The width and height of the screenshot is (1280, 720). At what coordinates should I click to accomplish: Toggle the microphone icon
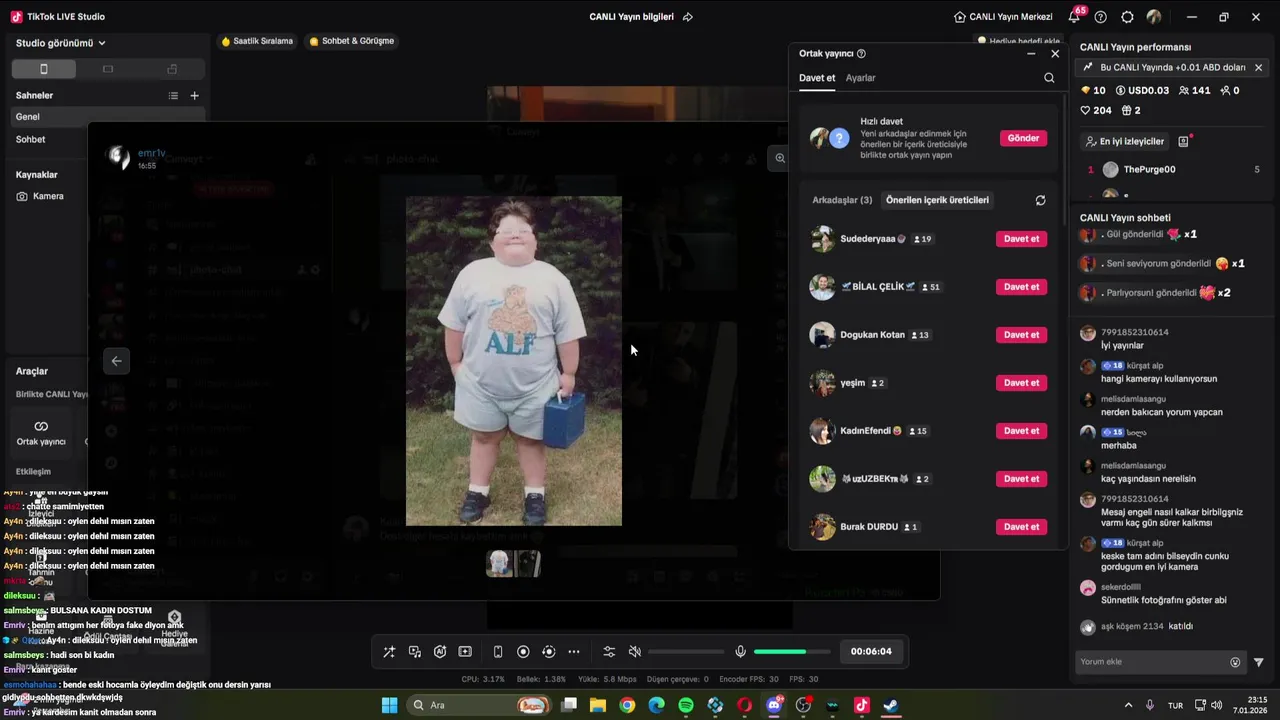click(x=740, y=652)
